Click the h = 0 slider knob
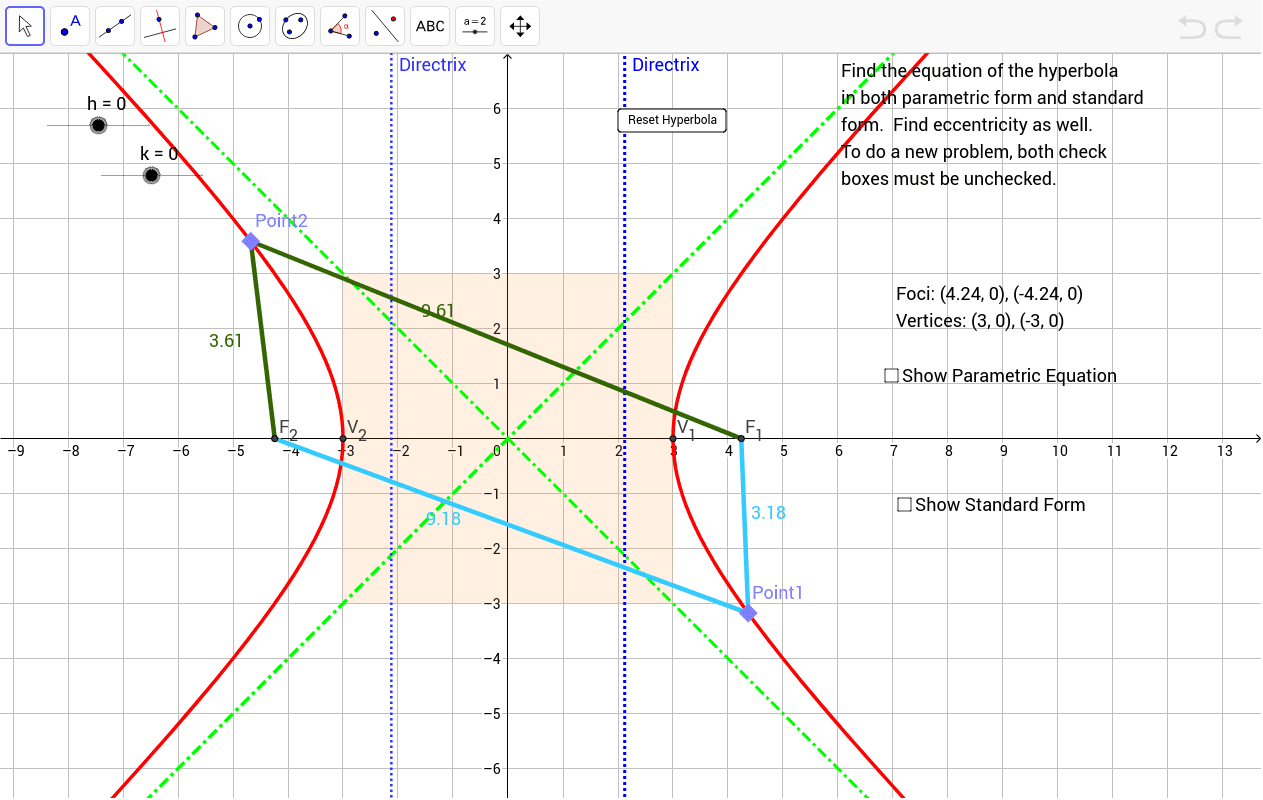 pos(98,125)
